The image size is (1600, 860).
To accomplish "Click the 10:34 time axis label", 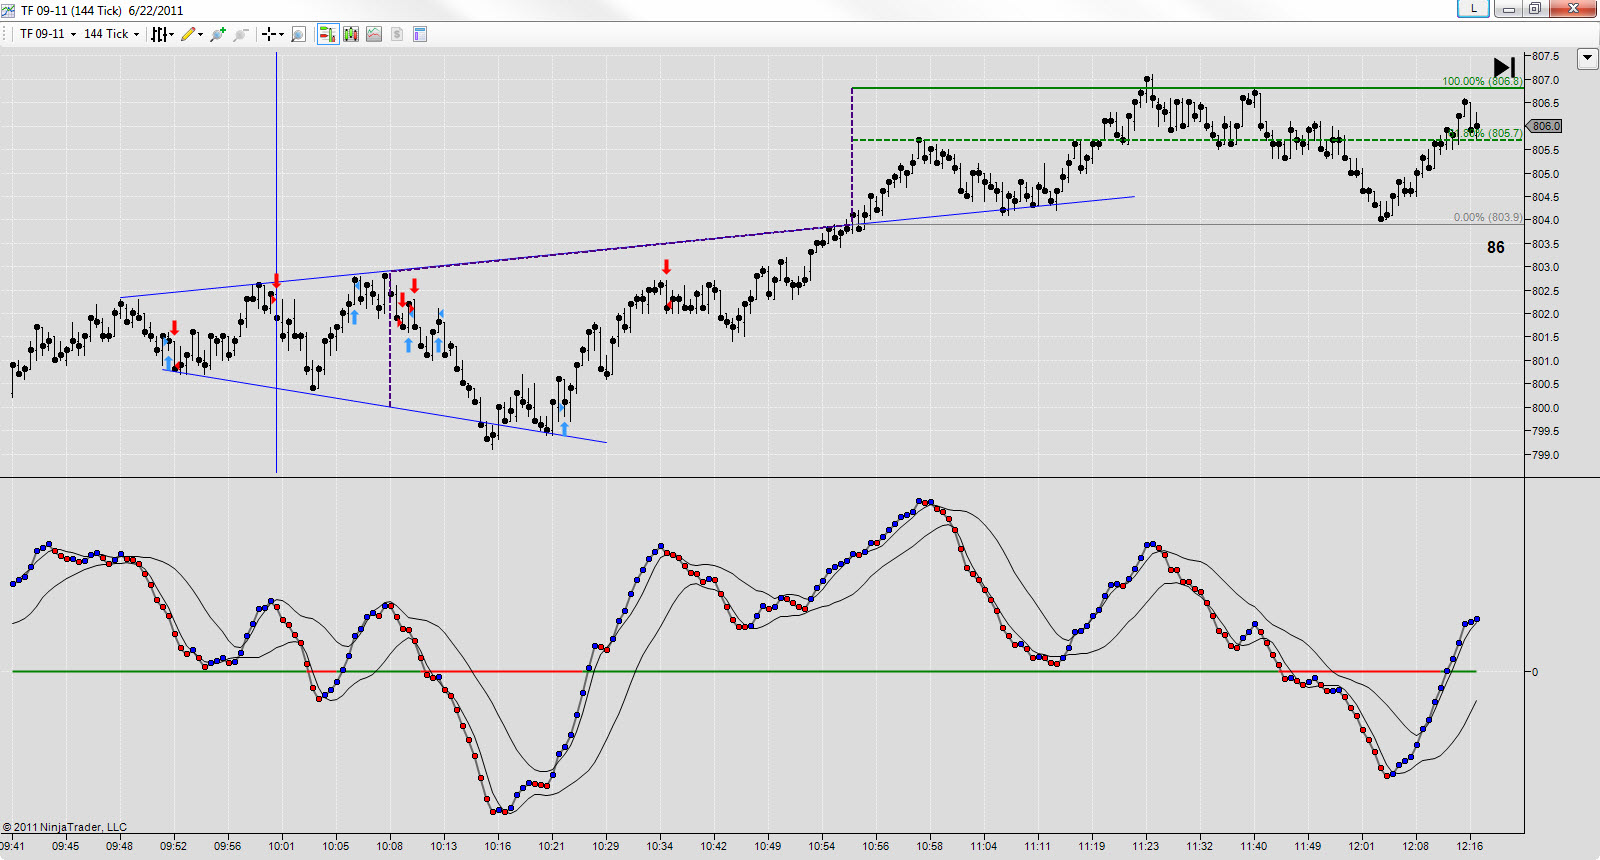I will [659, 846].
